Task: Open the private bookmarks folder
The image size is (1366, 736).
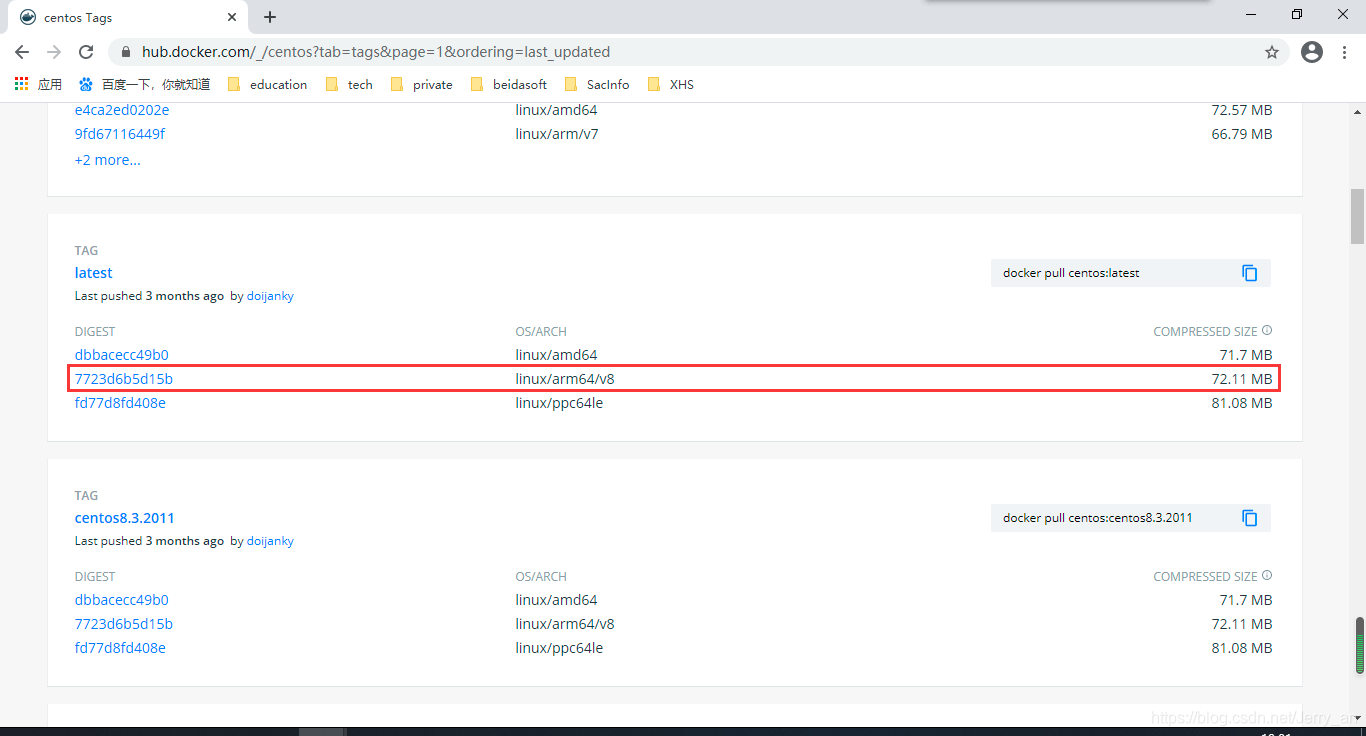Action: pos(422,84)
